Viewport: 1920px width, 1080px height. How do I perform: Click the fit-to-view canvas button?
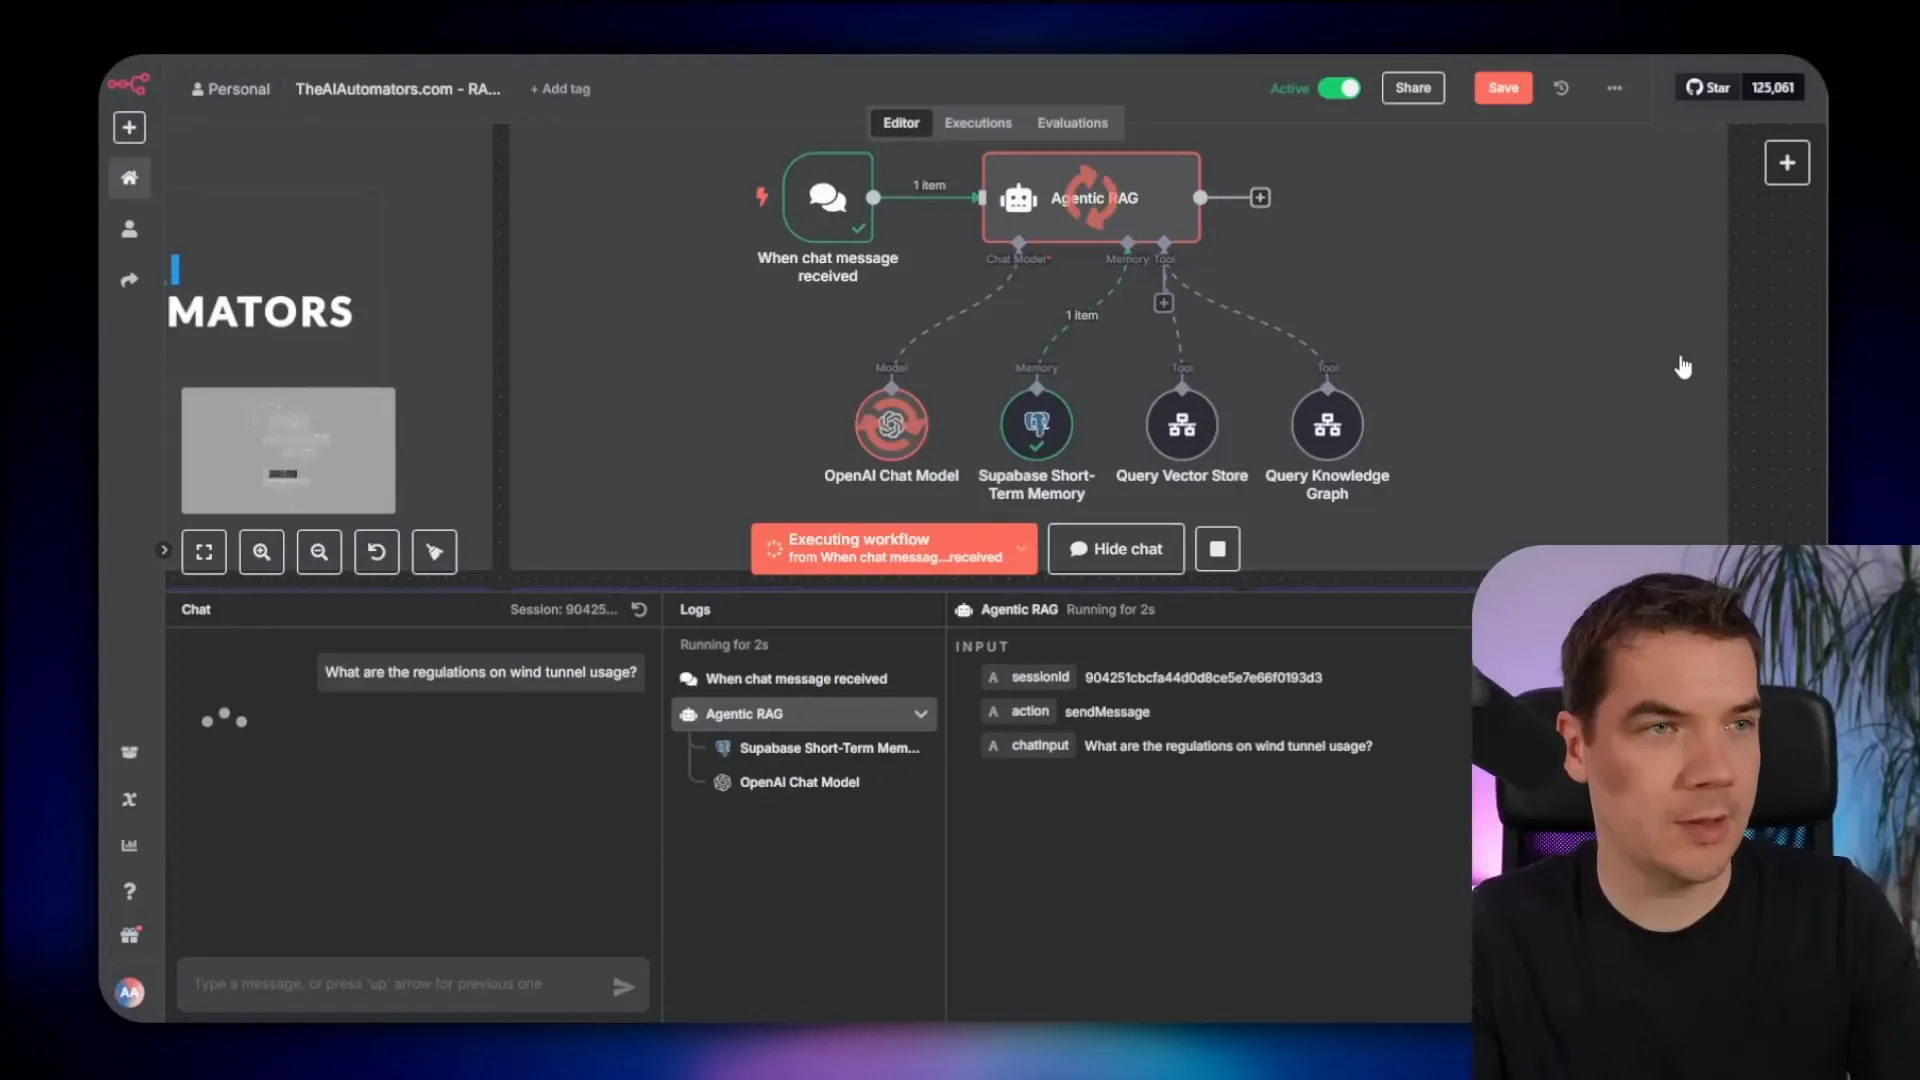click(204, 552)
